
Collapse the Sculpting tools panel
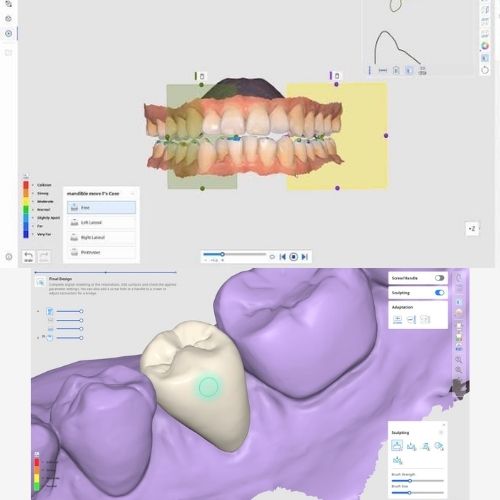441,433
